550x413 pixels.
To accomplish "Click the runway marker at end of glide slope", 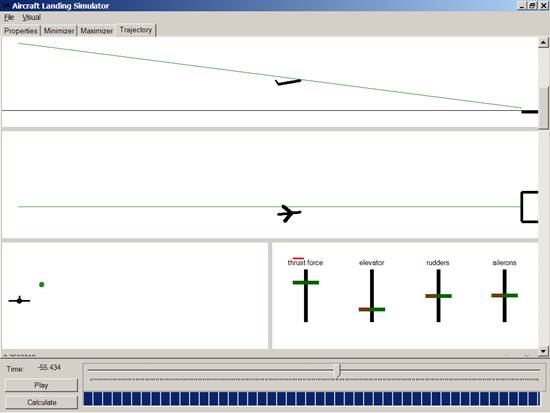I will click(x=530, y=112).
